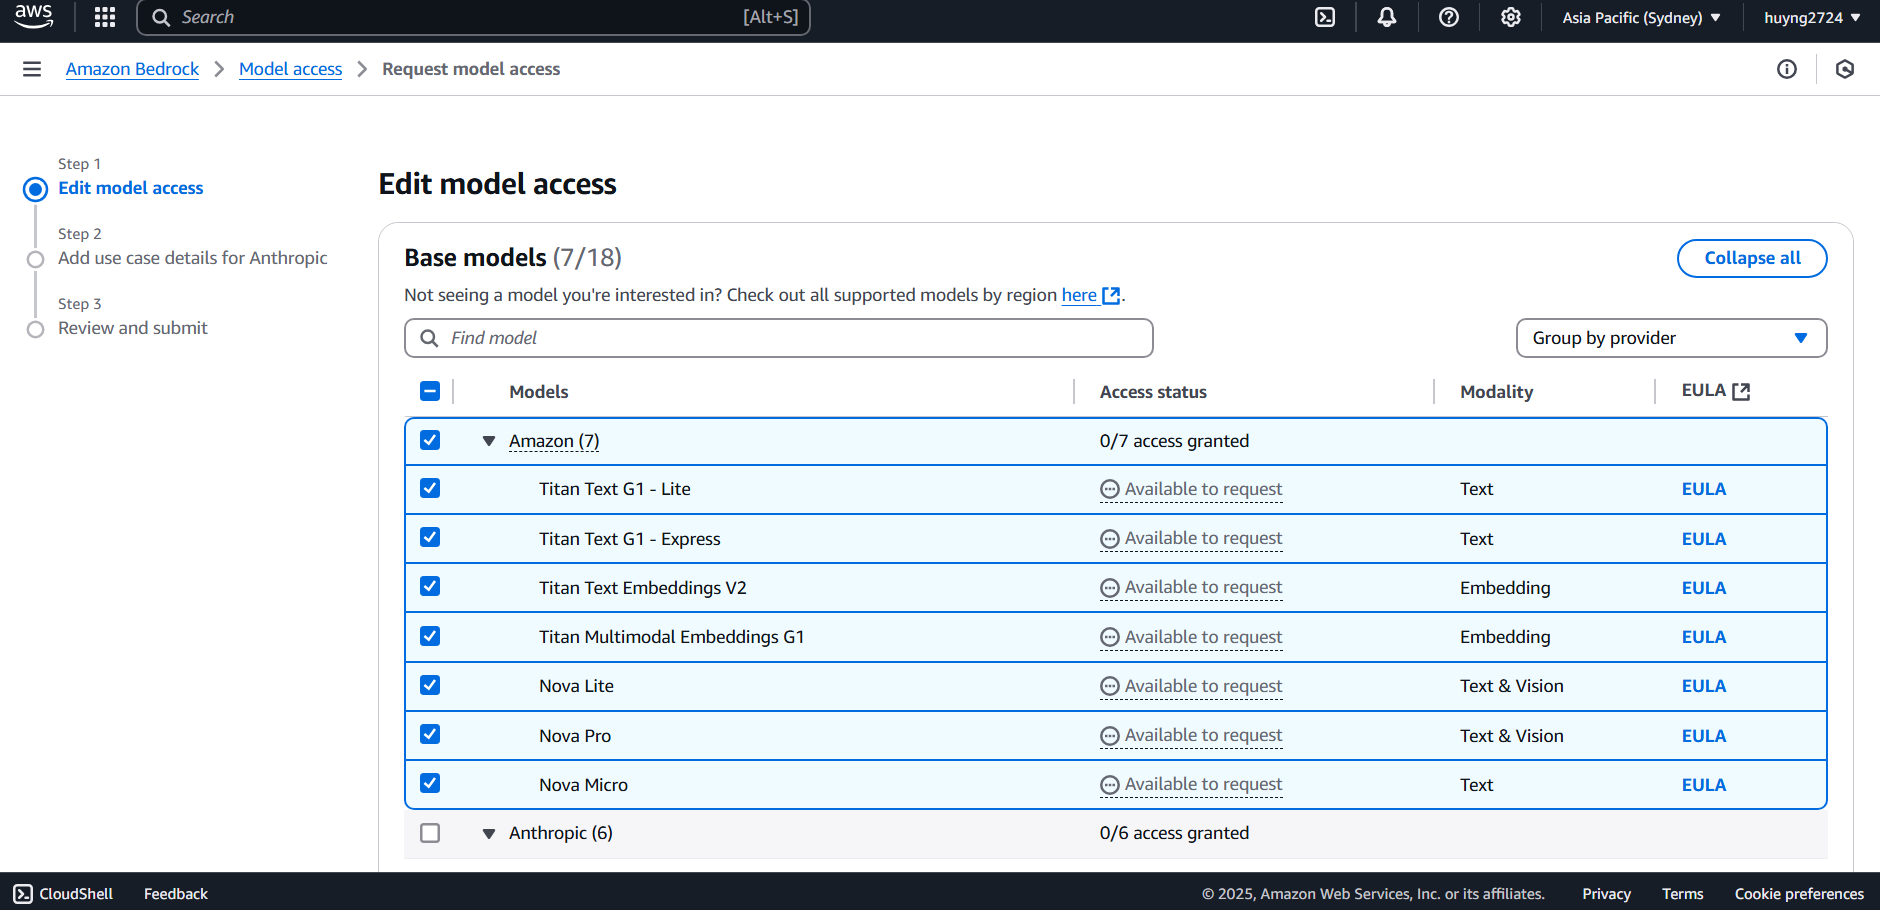This screenshot has height=910, width=1880.
Task: Uncheck Titan Text G1 - Express checkbox
Action: coord(430,537)
